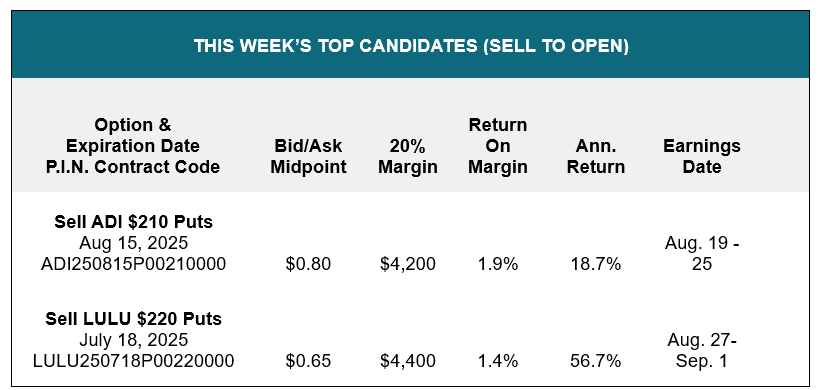Select the 56.7% annual return value
825x390 pixels.
point(596,361)
